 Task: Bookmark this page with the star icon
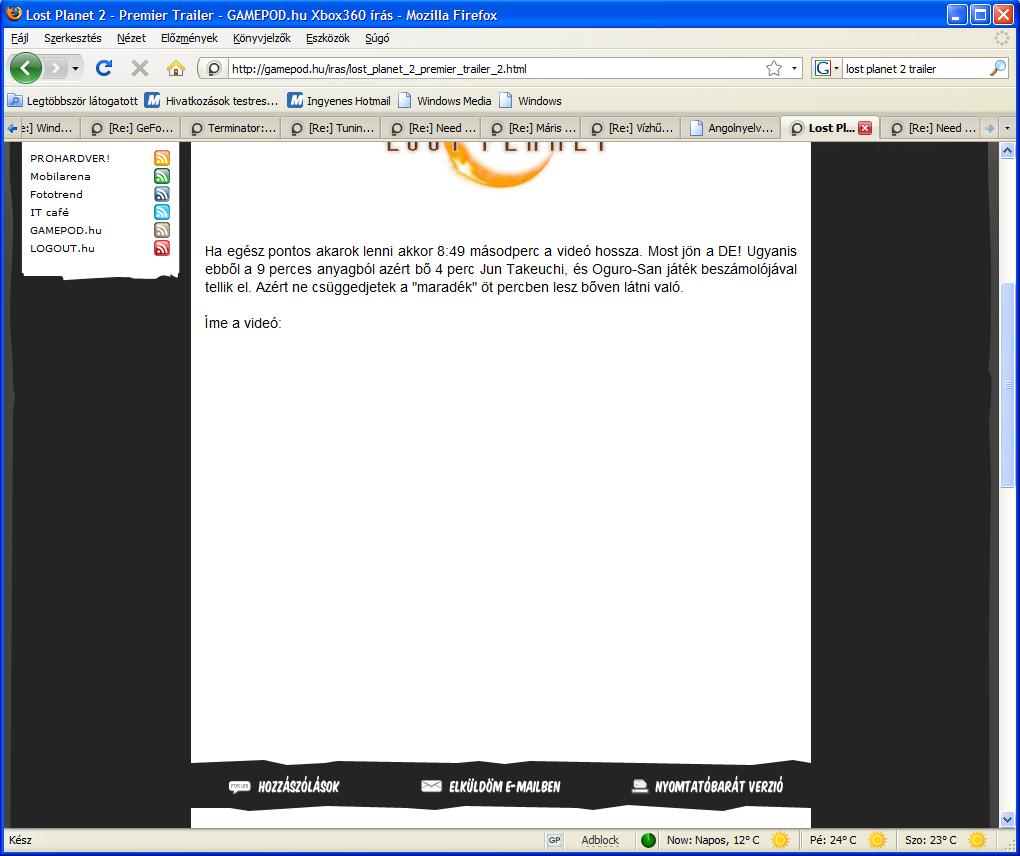pos(773,68)
